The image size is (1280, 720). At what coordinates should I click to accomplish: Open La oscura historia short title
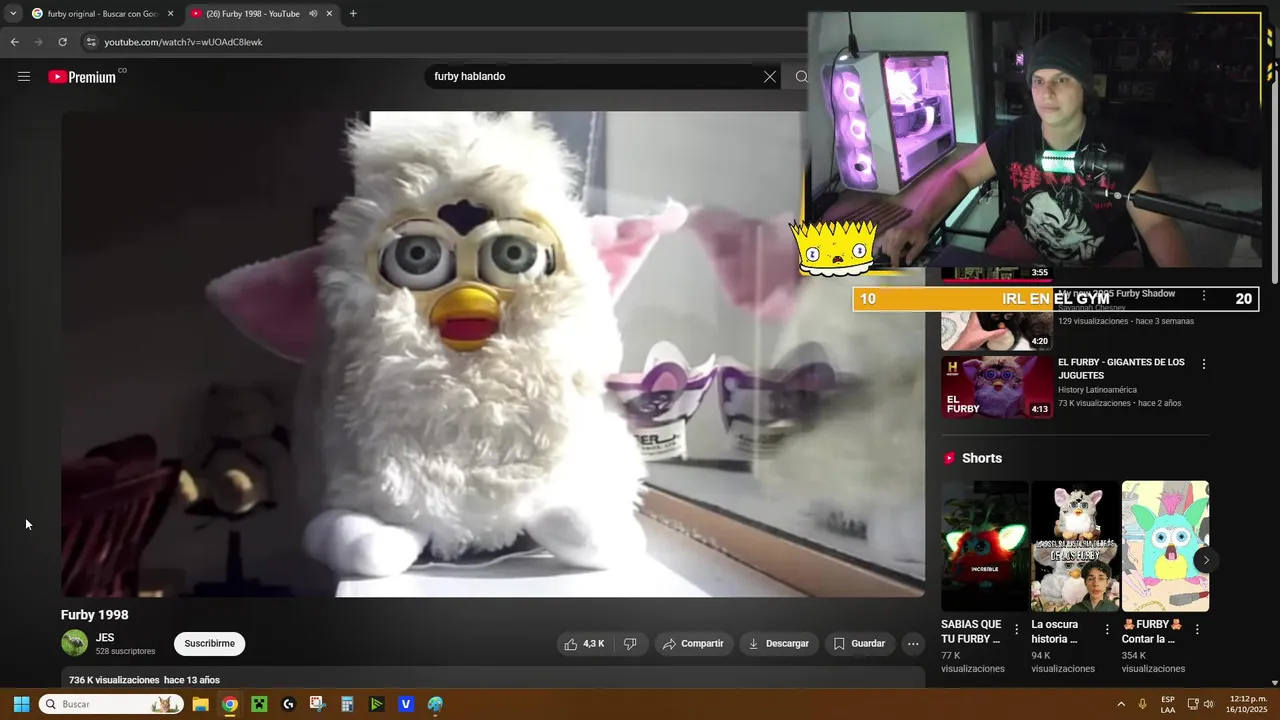1054,632
